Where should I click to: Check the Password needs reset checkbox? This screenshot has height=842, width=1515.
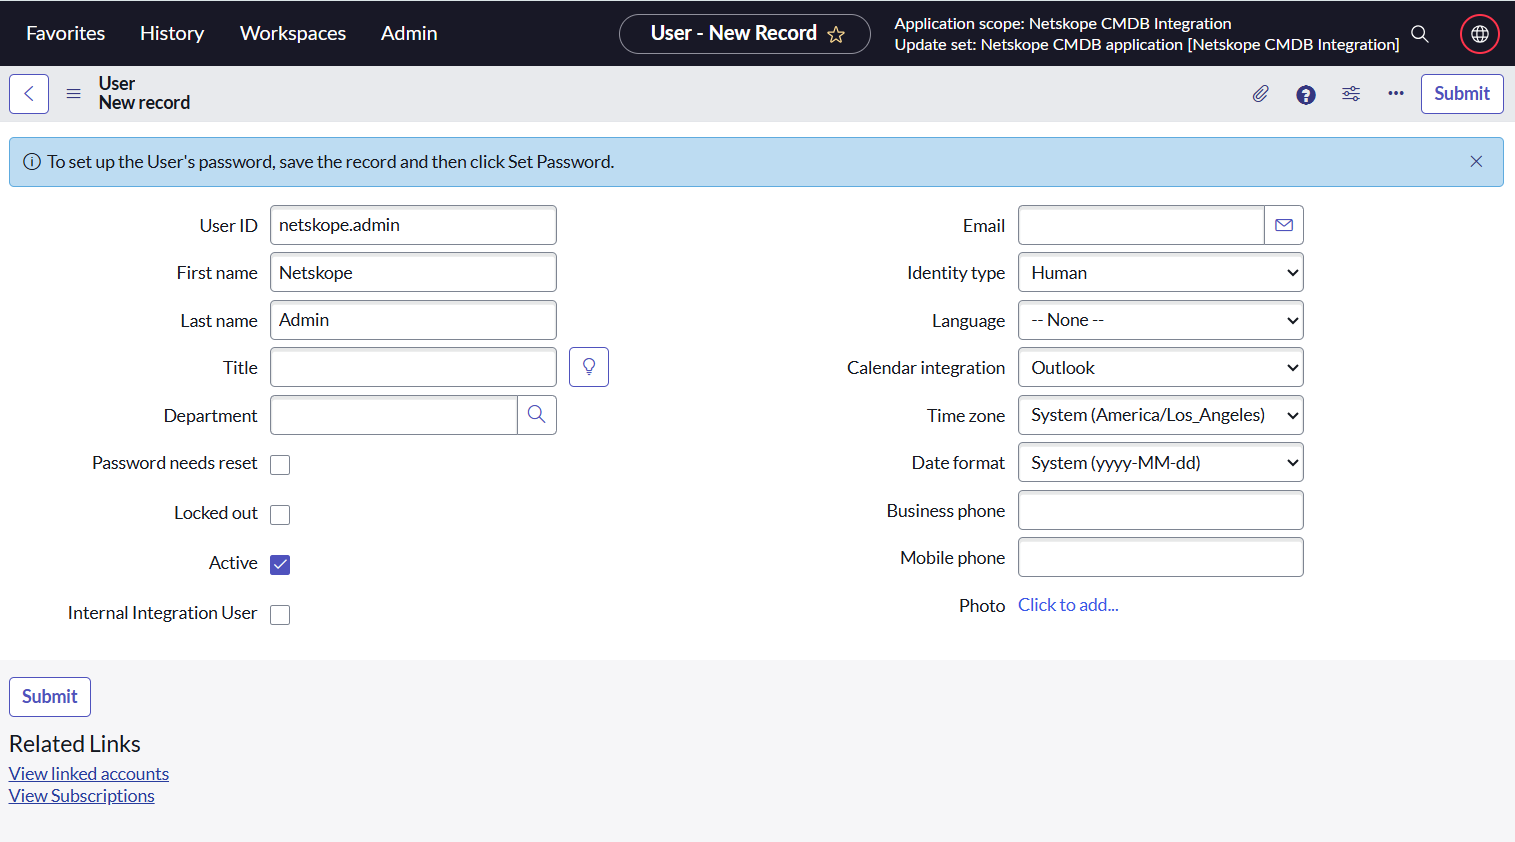point(280,465)
